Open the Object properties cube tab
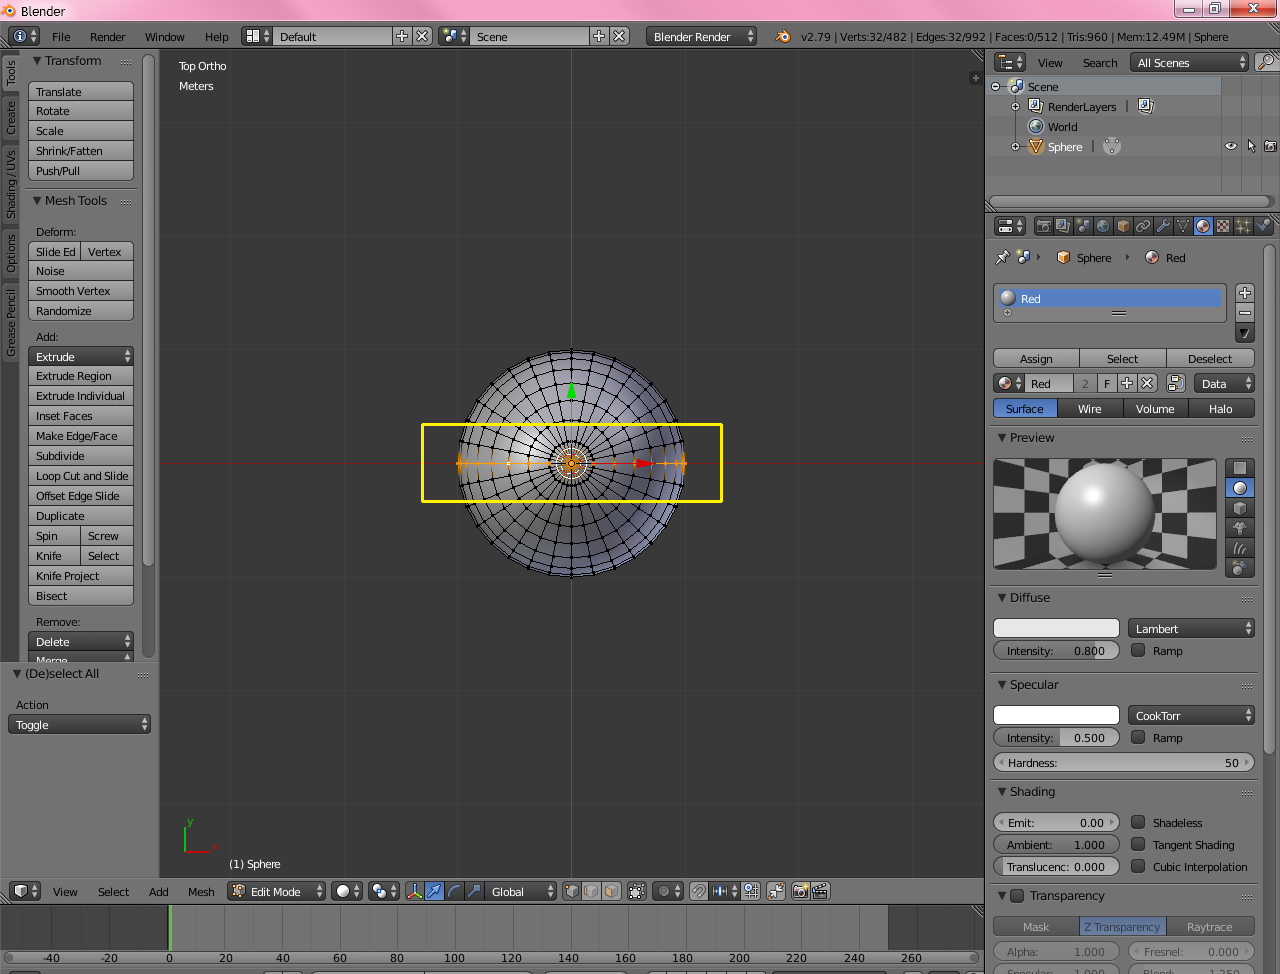1280x974 pixels. tap(1123, 226)
